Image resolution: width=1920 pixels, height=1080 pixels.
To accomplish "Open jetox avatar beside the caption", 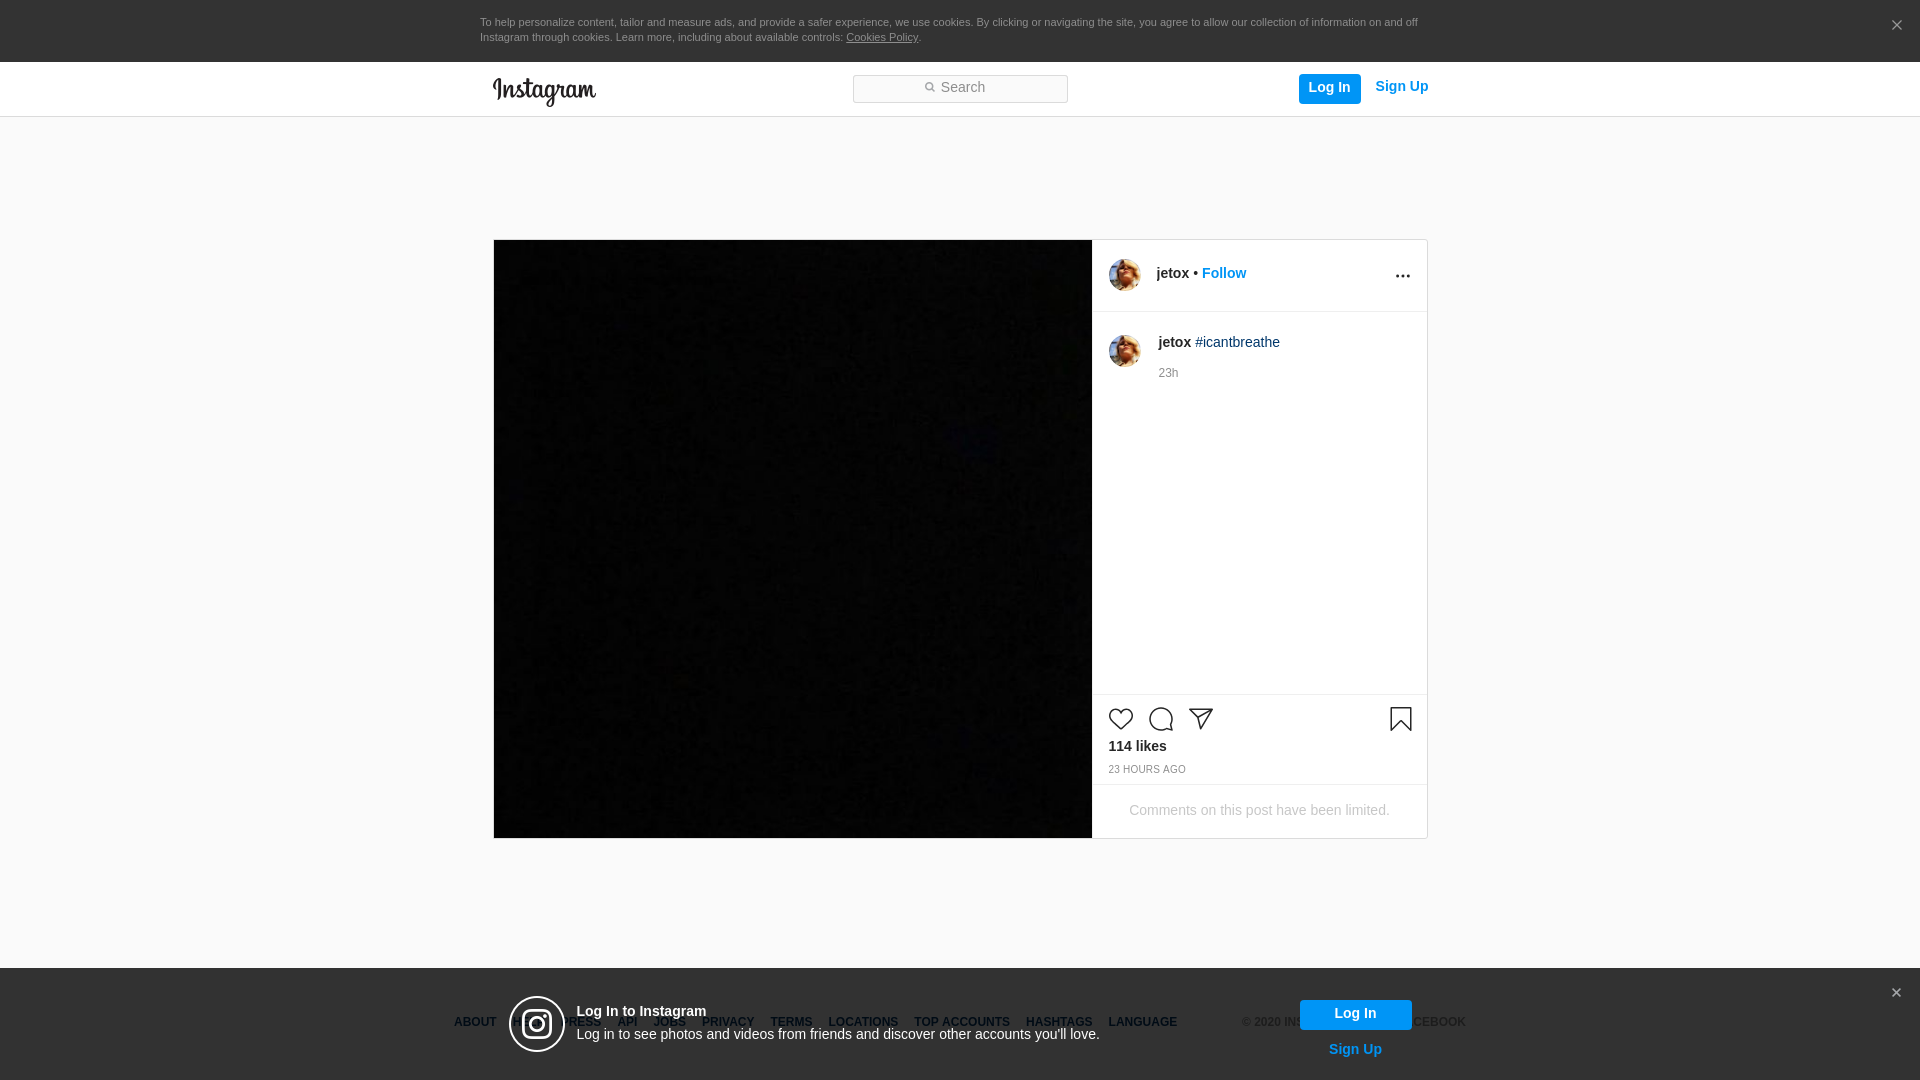I will (x=1125, y=351).
